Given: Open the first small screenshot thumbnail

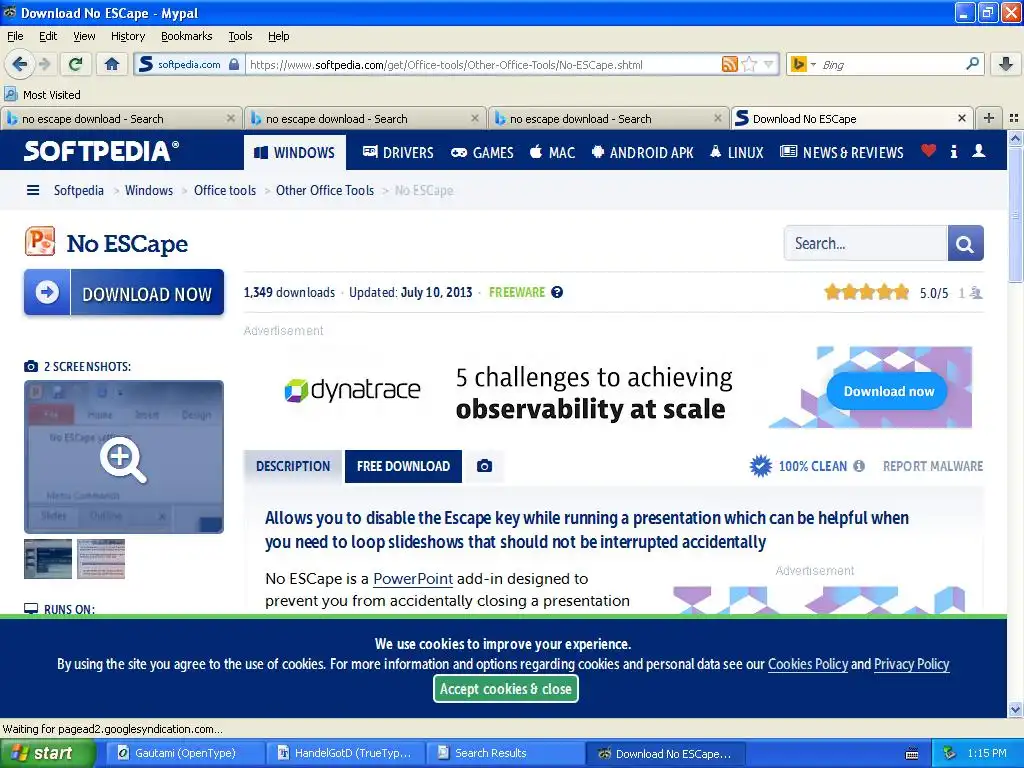Looking at the screenshot, I should (48, 559).
